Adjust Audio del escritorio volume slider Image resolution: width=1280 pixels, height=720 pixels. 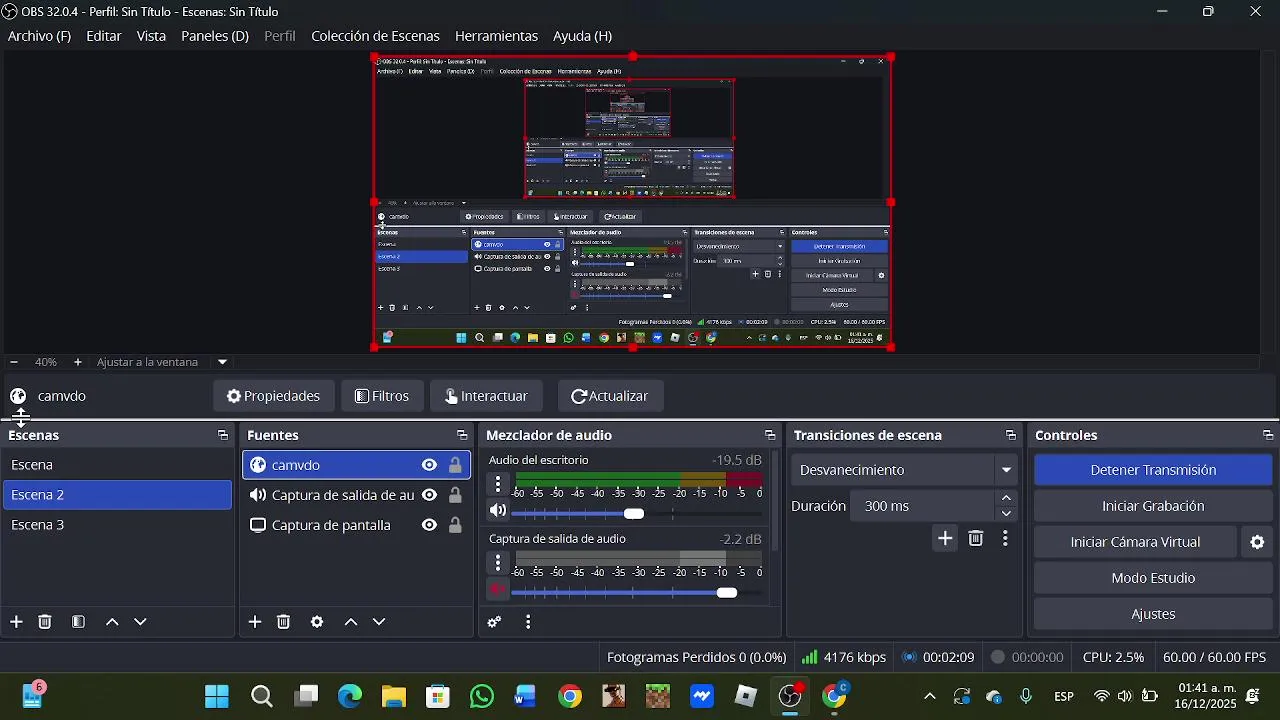(634, 513)
